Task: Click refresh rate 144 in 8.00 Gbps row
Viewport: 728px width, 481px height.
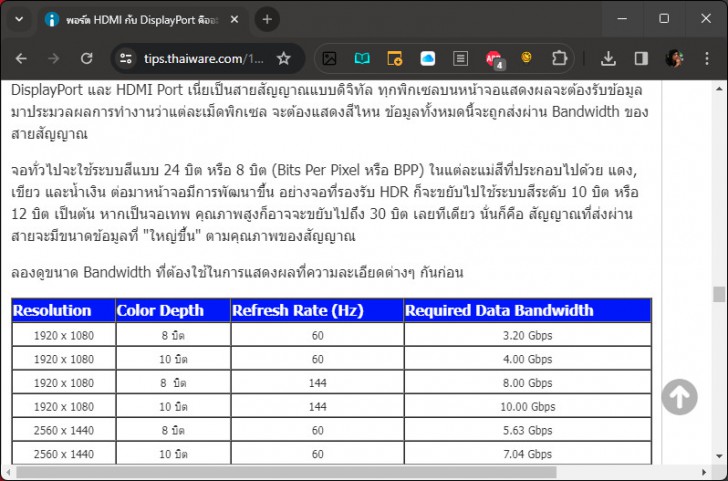Action: (x=317, y=383)
